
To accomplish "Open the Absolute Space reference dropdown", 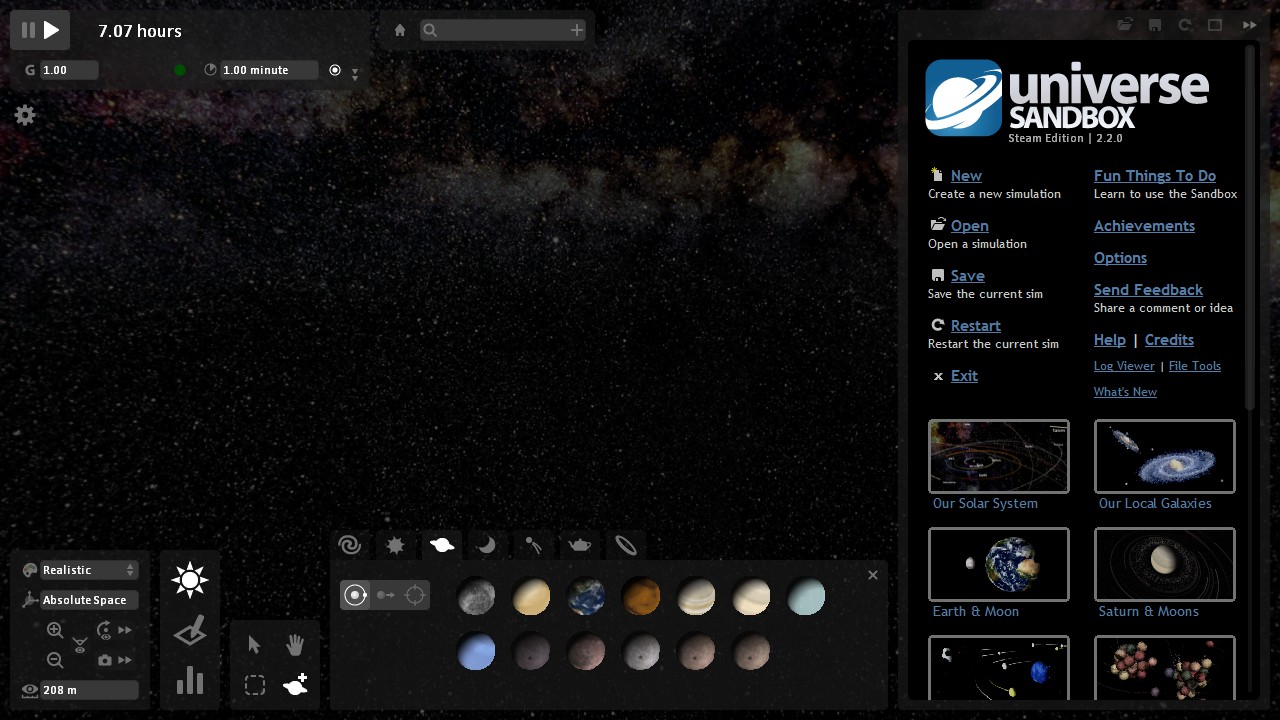I will click(88, 600).
